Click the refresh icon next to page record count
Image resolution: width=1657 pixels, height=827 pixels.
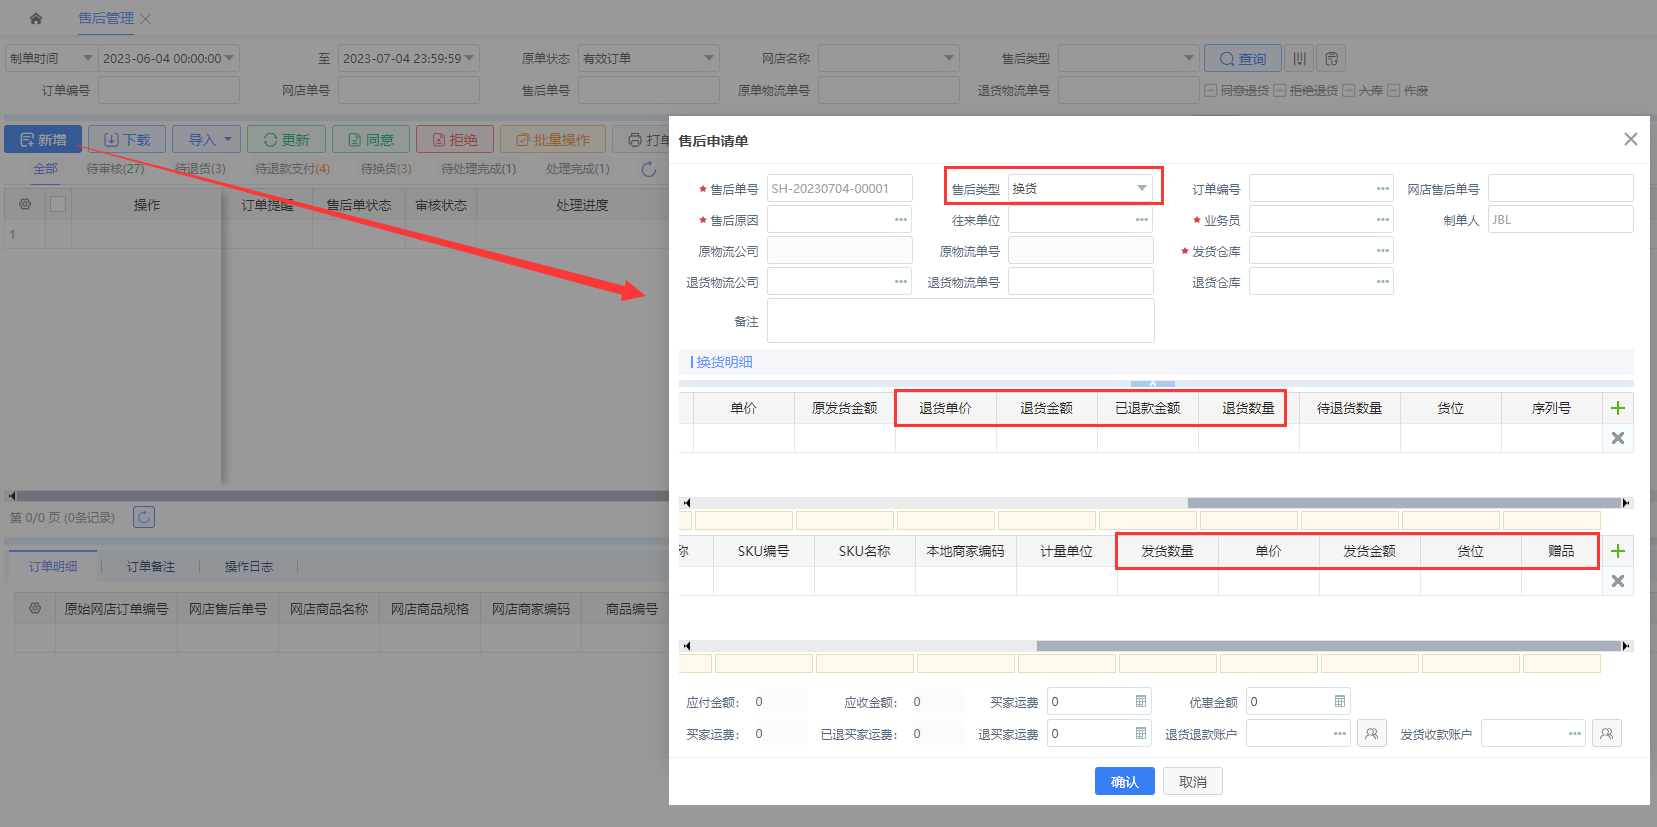tap(144, 517)
